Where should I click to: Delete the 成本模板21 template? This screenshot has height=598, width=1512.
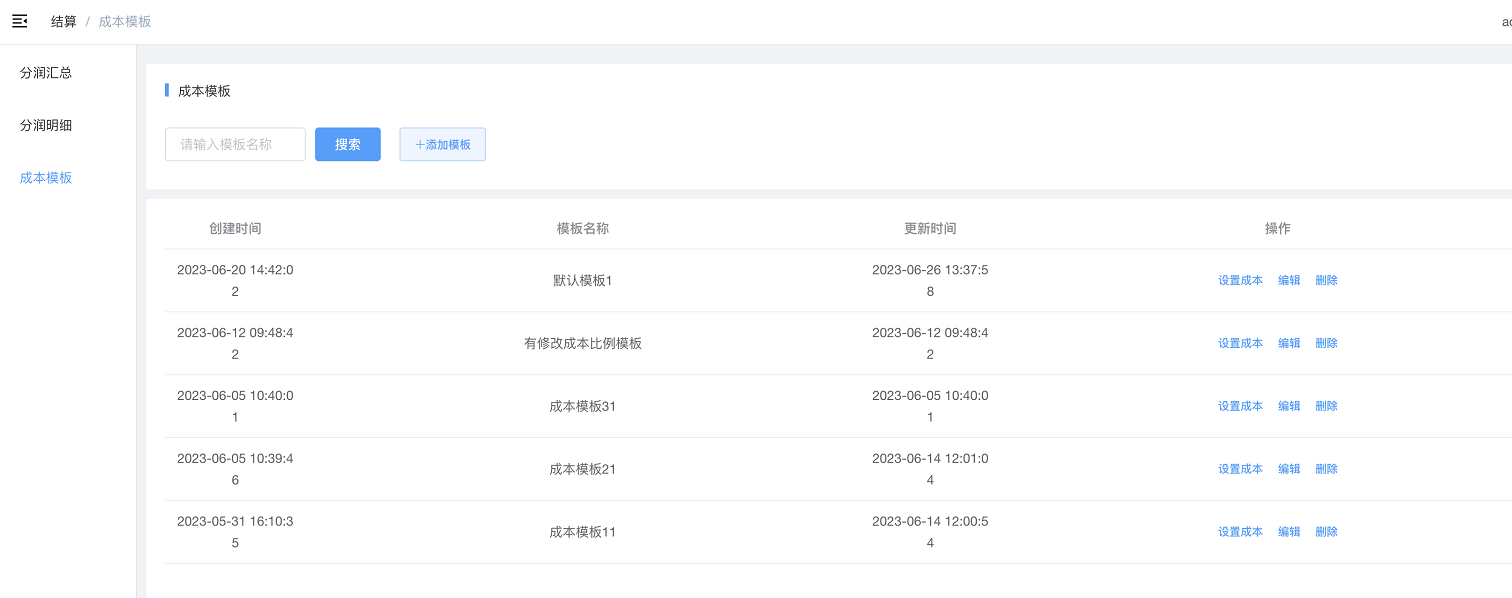tap(1326, 469)
